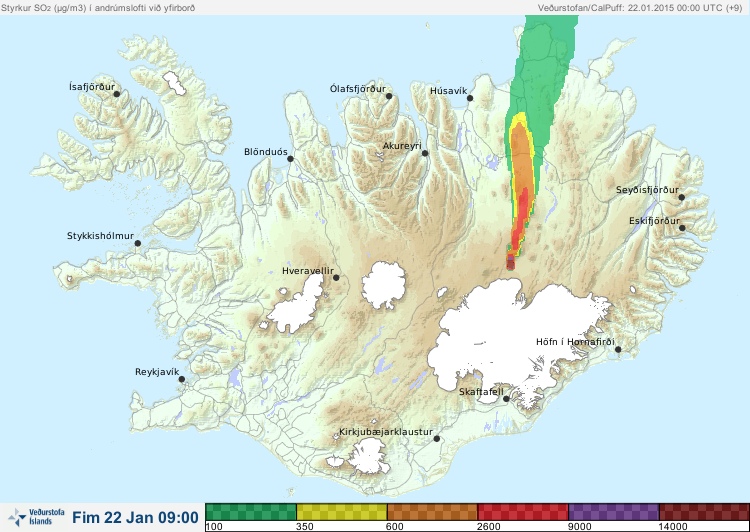Click the Höfn í Hornafirði label
The width and height of the screenshot is (750, 532).
[x=575, y=342]
